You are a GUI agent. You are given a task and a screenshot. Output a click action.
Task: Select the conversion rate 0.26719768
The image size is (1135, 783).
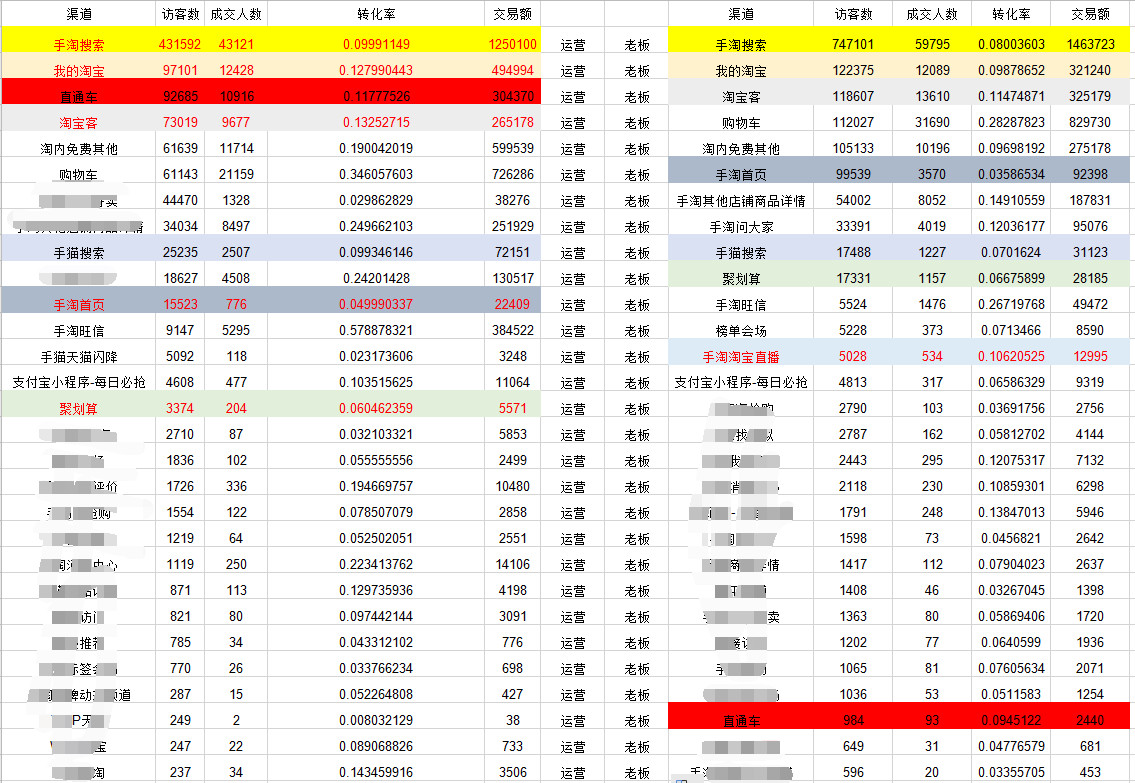coord(1011,305)
